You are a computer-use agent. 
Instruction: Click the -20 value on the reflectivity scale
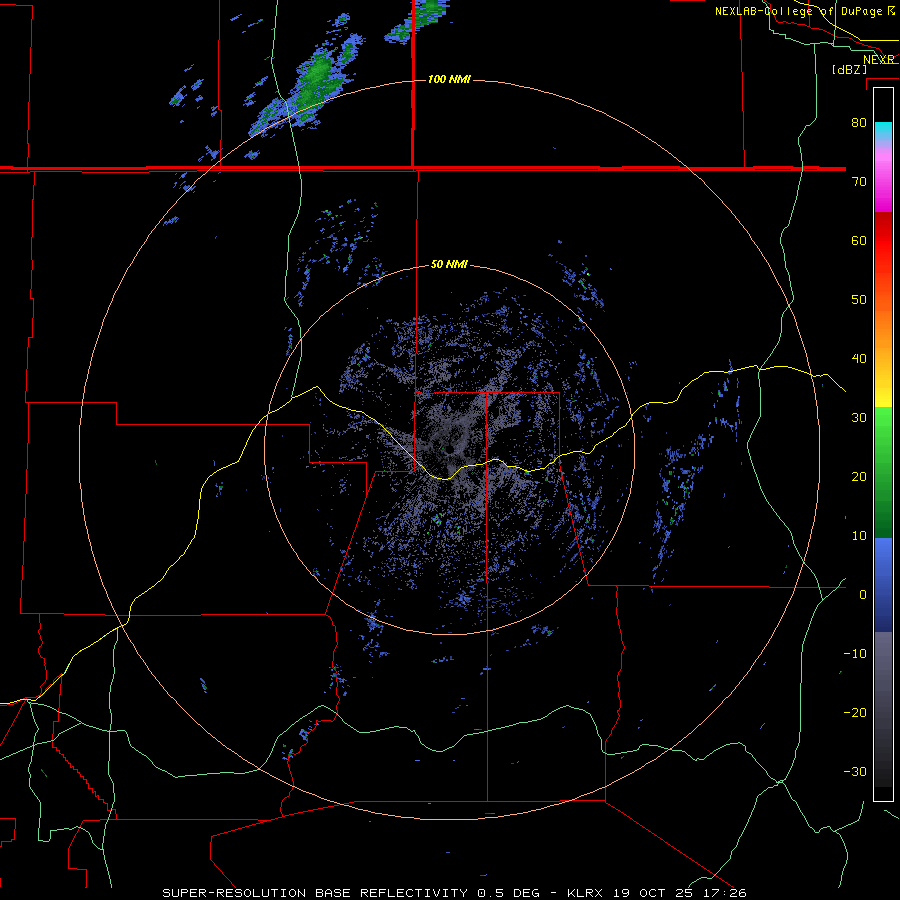[855, 713]
